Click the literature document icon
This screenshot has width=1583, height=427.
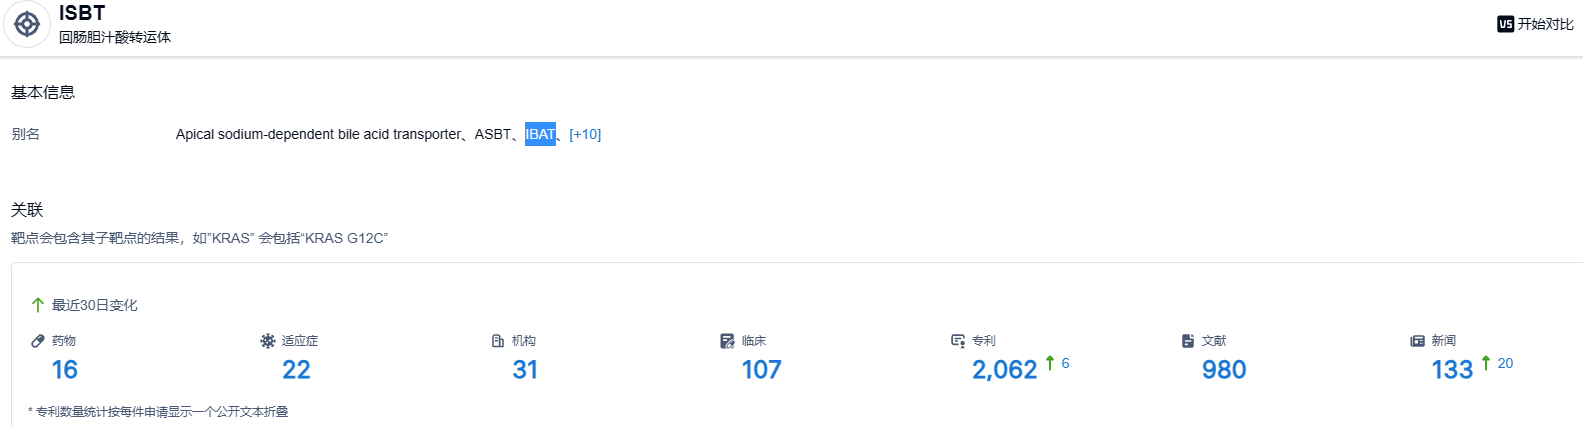click(1188, 341)
